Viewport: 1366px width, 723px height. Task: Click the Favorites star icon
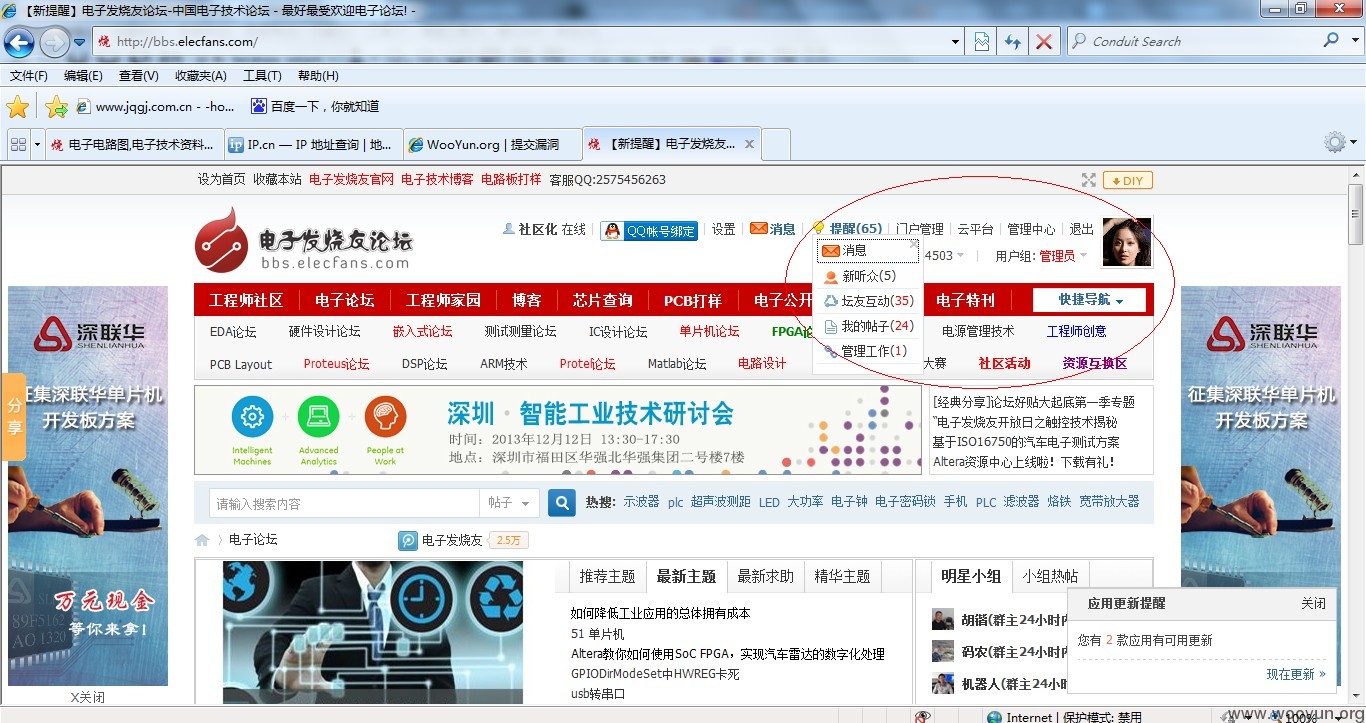(18, 106)
